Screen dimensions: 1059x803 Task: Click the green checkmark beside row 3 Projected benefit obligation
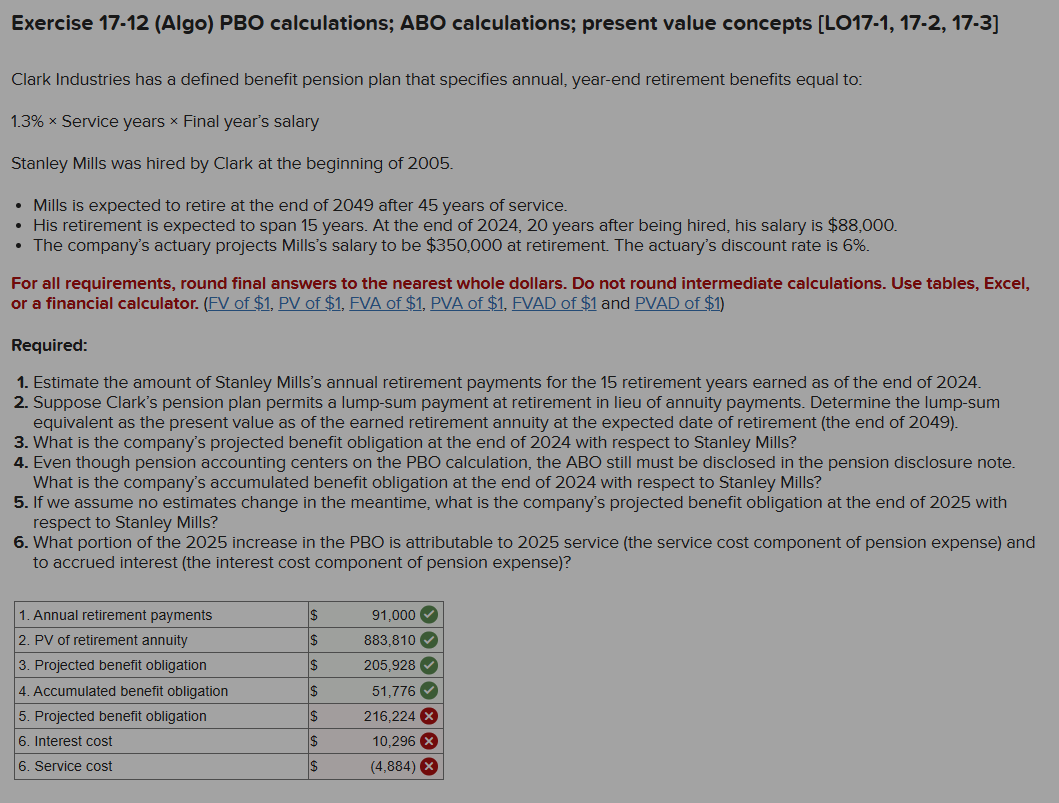pos(429,665)
